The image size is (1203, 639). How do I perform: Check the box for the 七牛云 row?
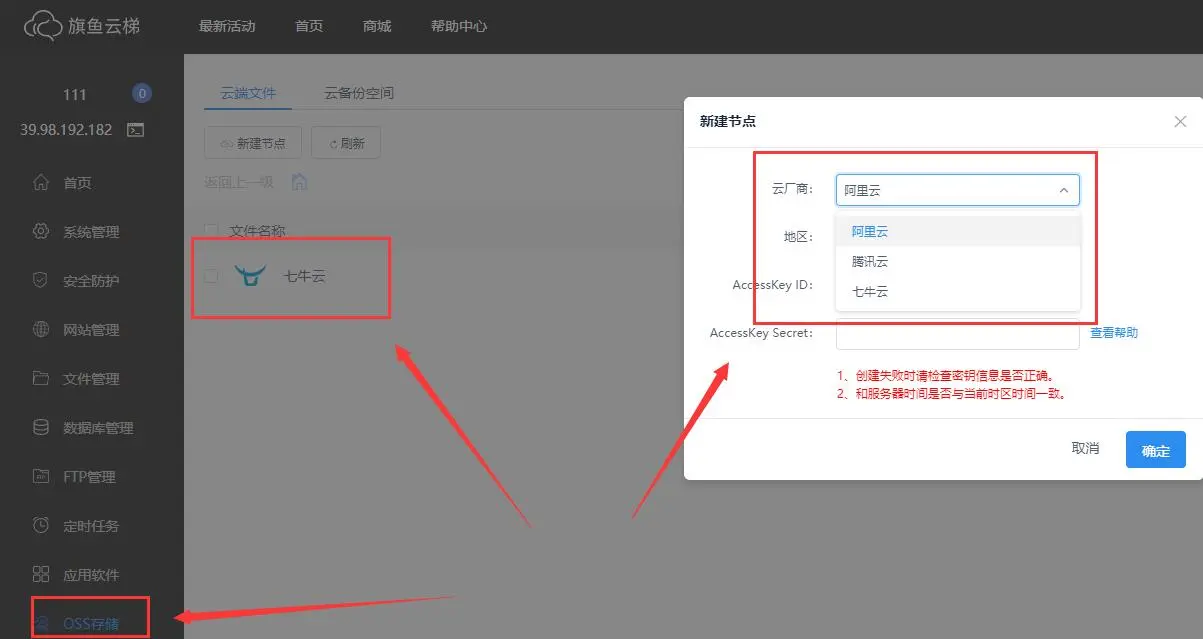click(211, 276)
